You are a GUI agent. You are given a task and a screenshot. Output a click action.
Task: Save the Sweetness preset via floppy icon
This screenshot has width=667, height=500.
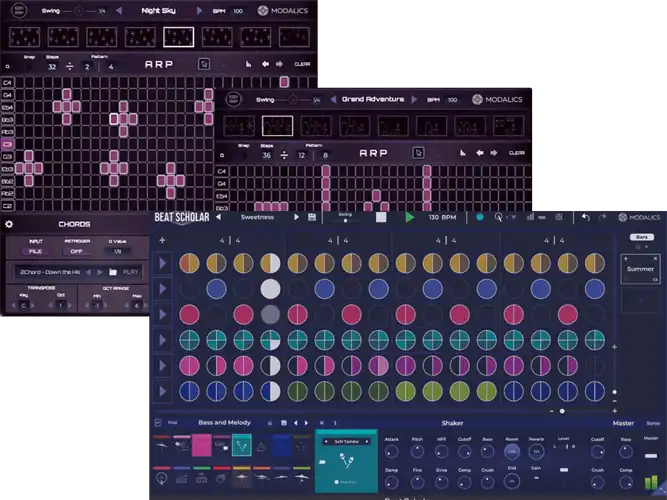pos(312,217)
